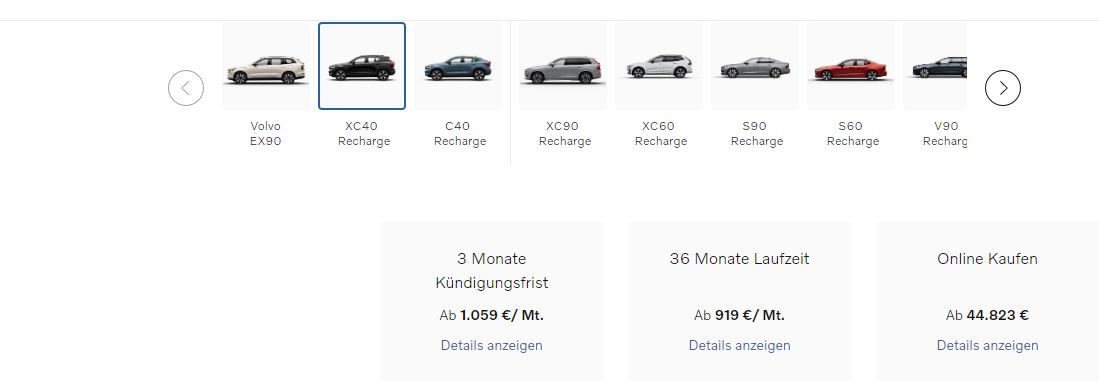The height and width of the screenshot is (381, 1099).
Task: Click the Volvo EX90 text label
Action: point(266,134)
